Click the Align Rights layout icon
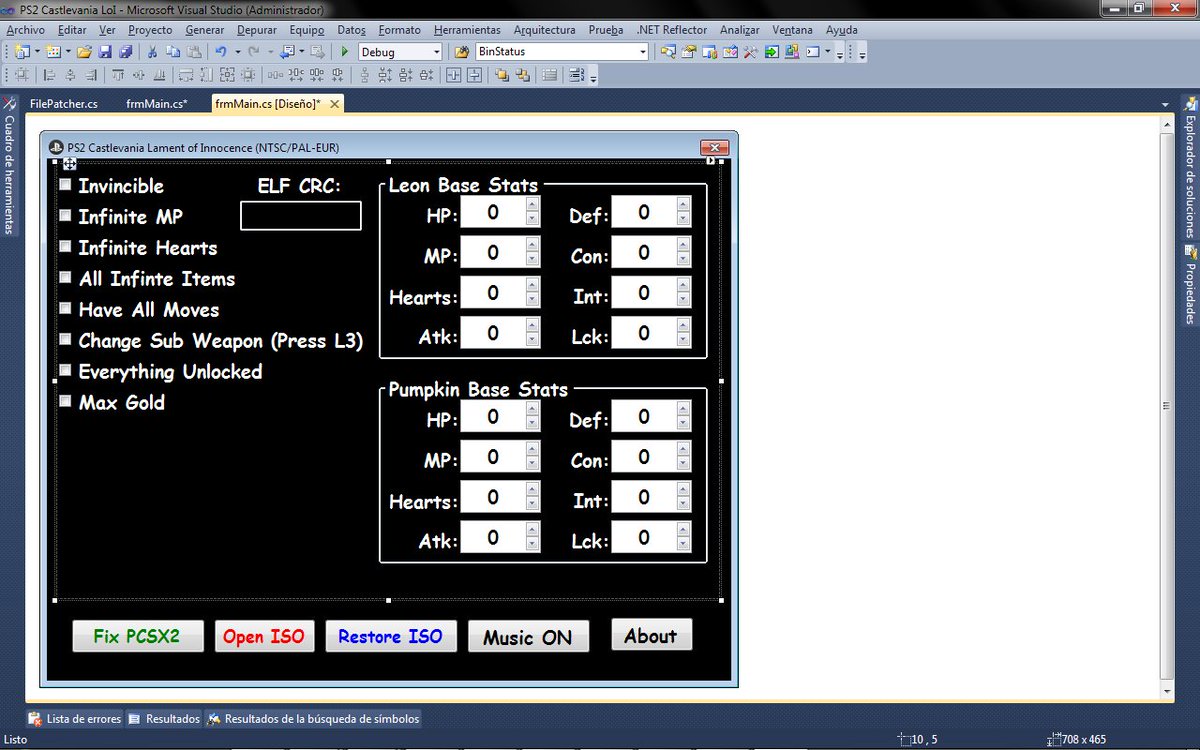The width and height of the screenshot is (1200, 750). [91, 75]
